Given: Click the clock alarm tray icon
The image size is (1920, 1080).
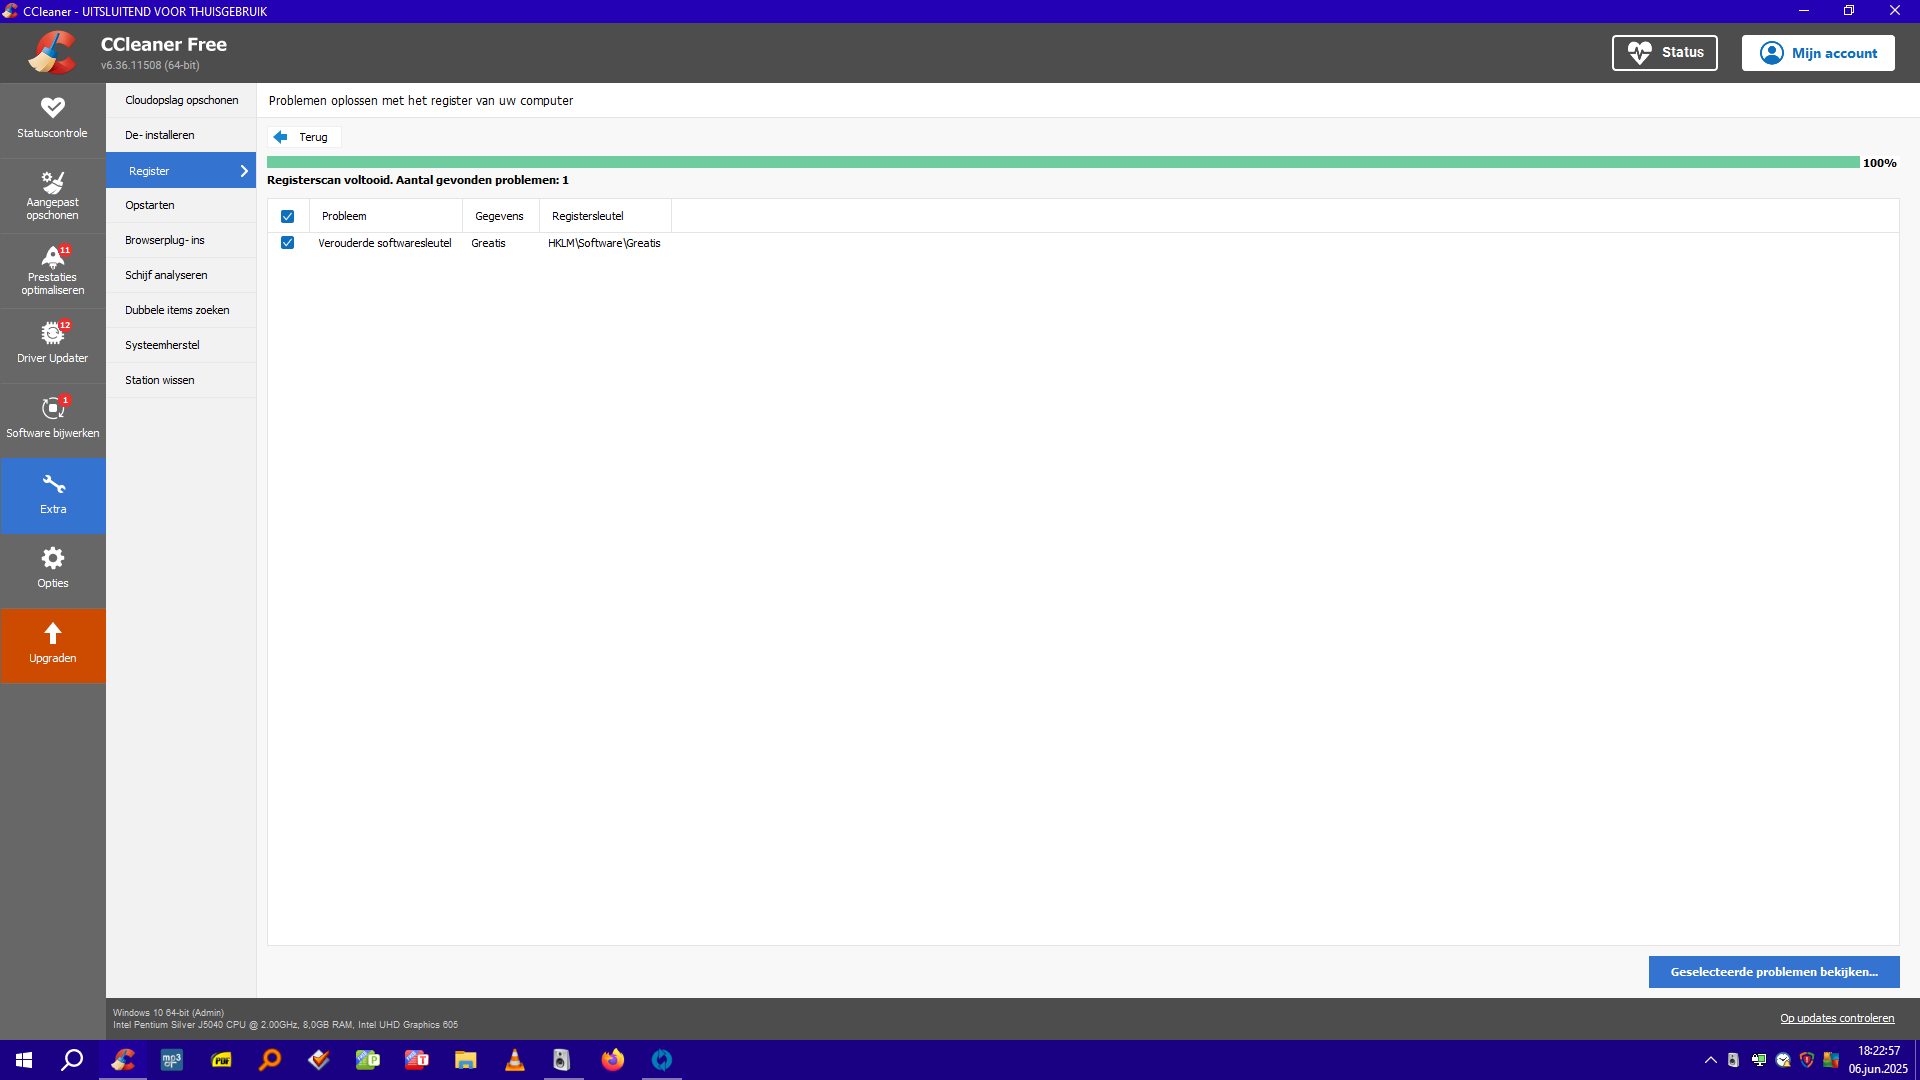Looking at the screenshot, I should pos(1783,1060).
